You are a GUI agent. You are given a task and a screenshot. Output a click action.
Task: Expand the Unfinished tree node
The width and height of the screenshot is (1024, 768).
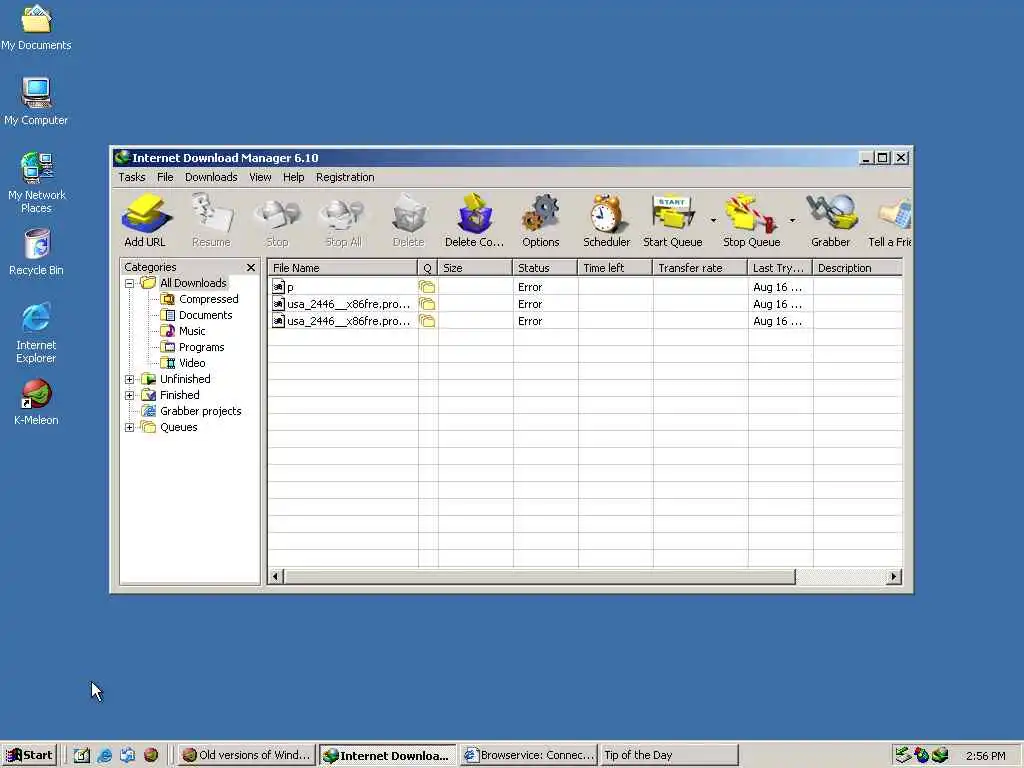point(129,379)
